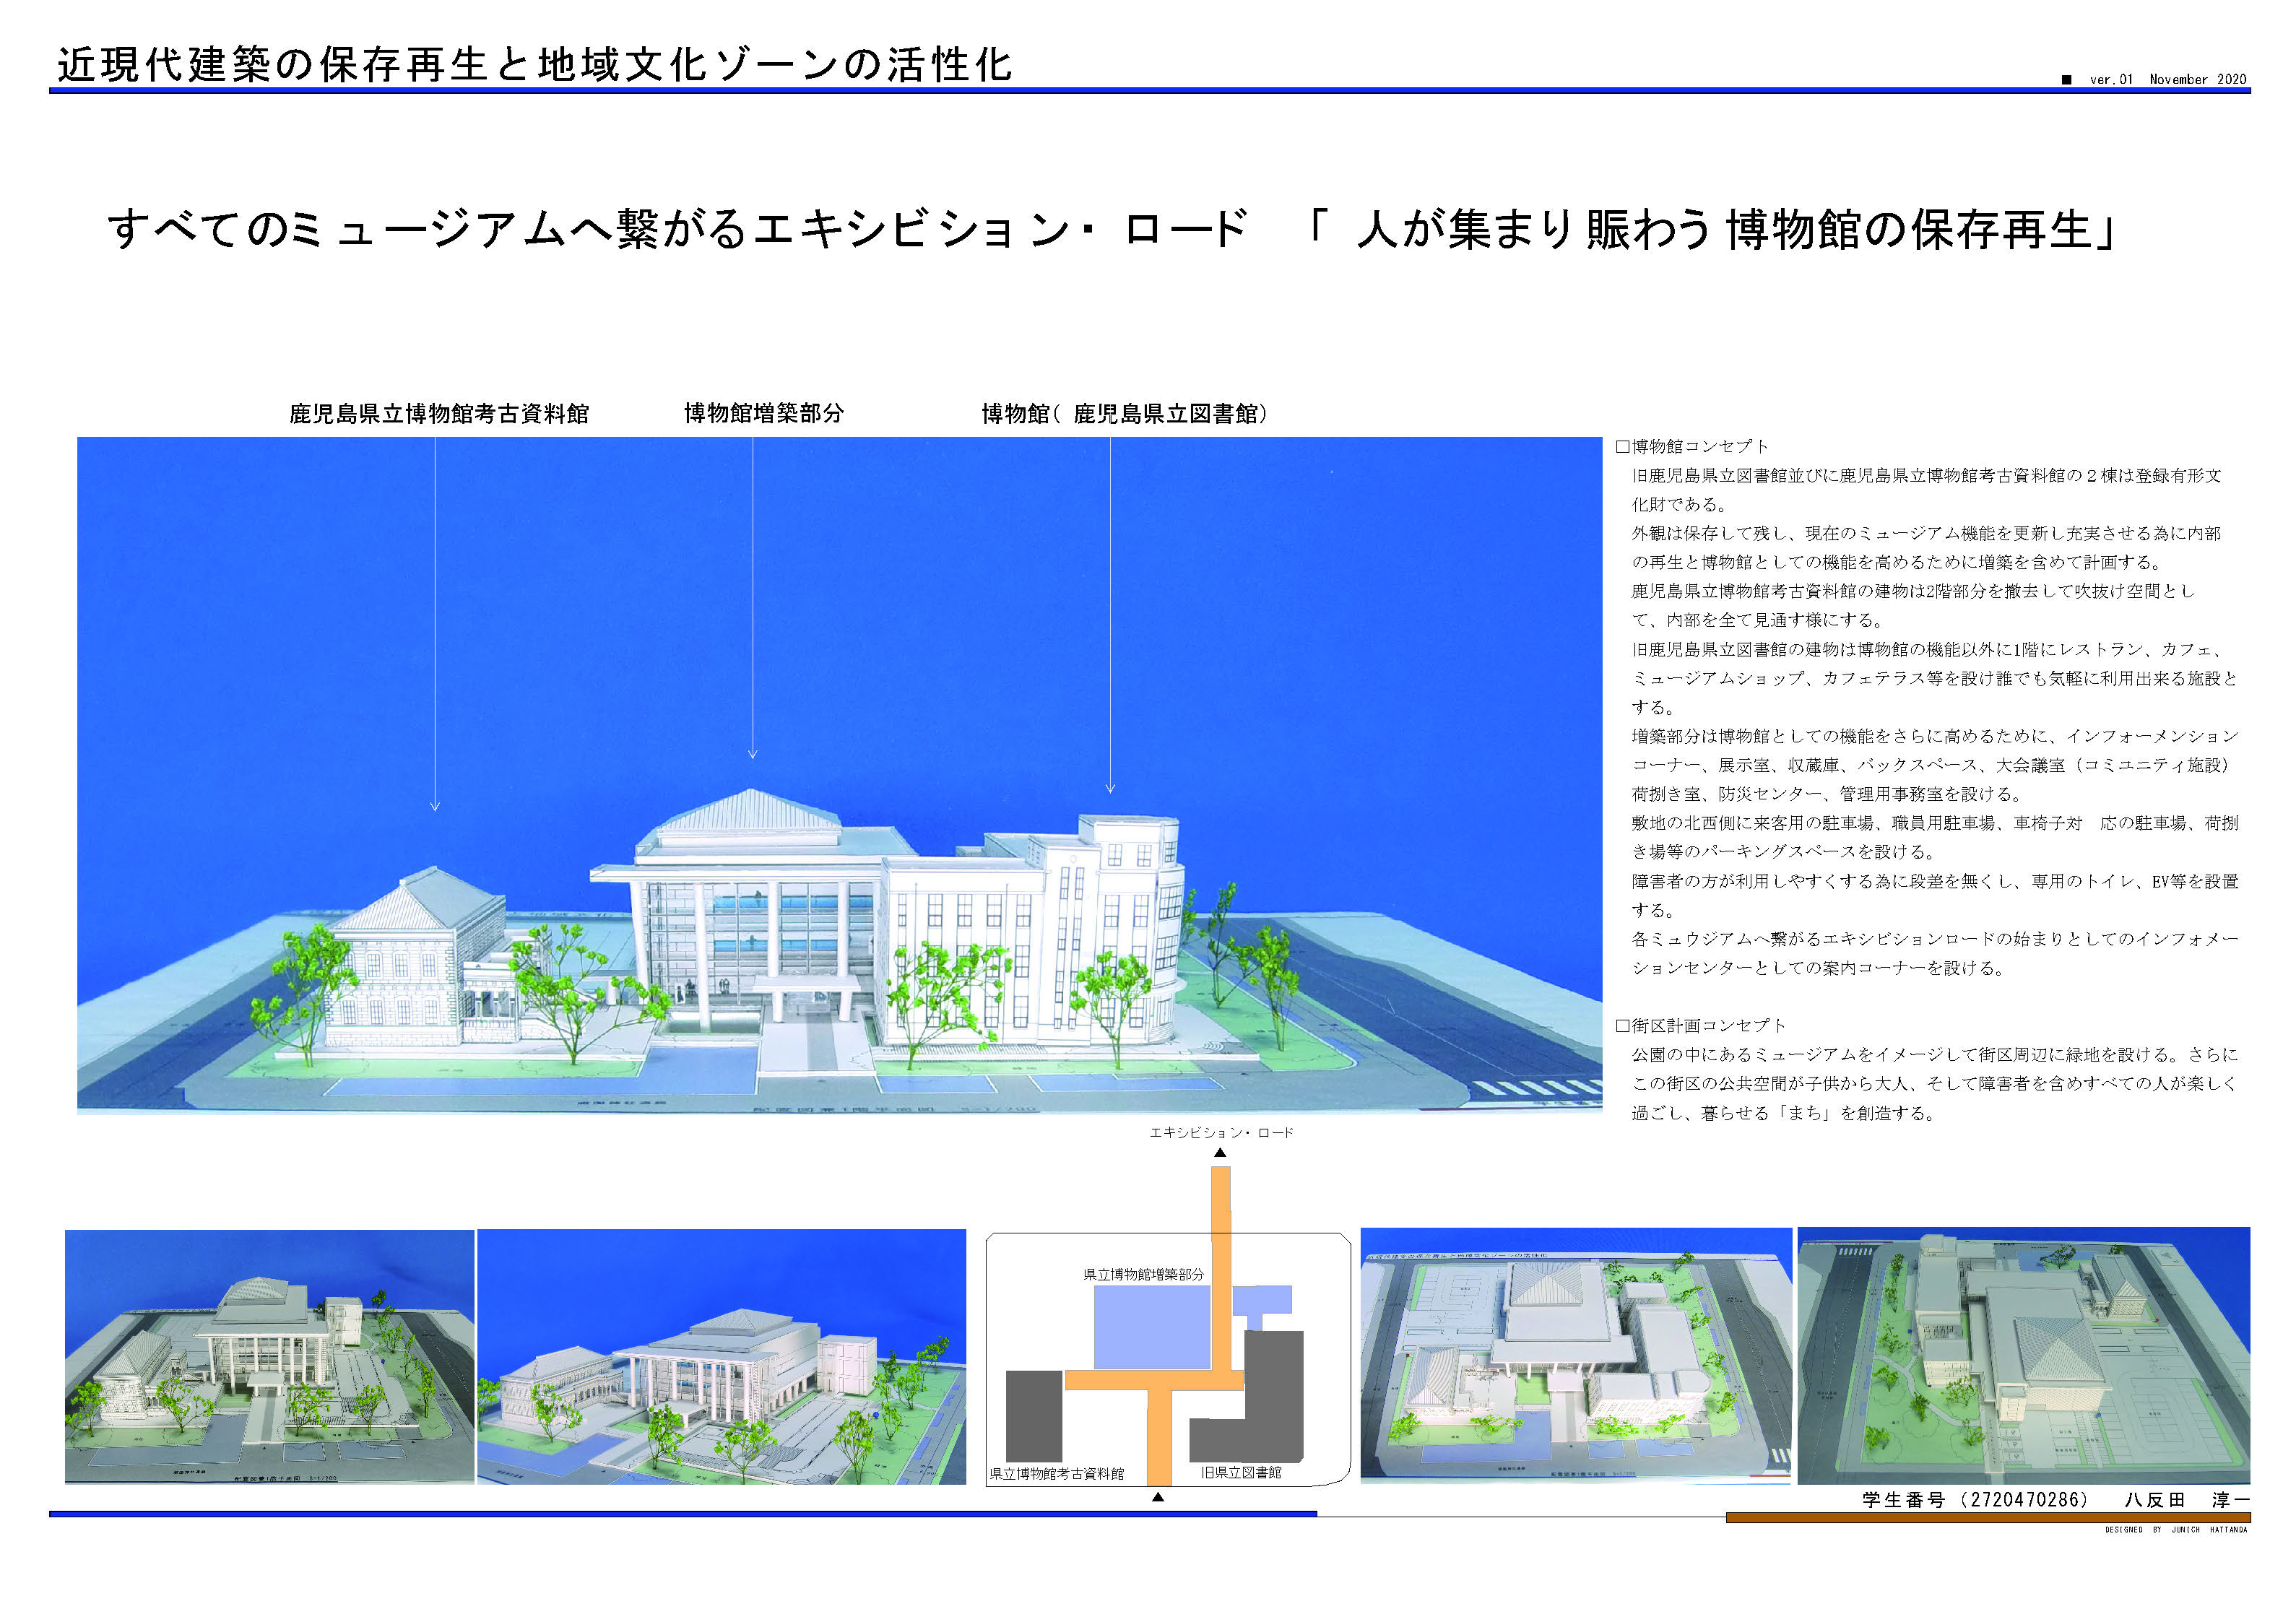The width and height of the screenshot is (2296, 1622).
Task: Click the 博物館(鹿児島県立図書館) label above the photo
Action: pyautogui.click(x=1124, y=414)
